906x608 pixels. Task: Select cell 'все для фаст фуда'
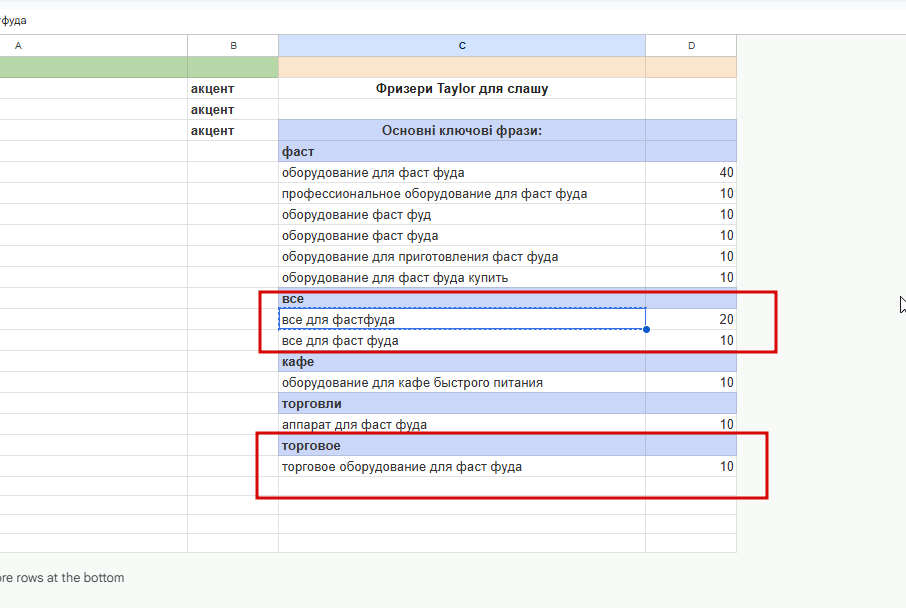[x=462, y=340]
